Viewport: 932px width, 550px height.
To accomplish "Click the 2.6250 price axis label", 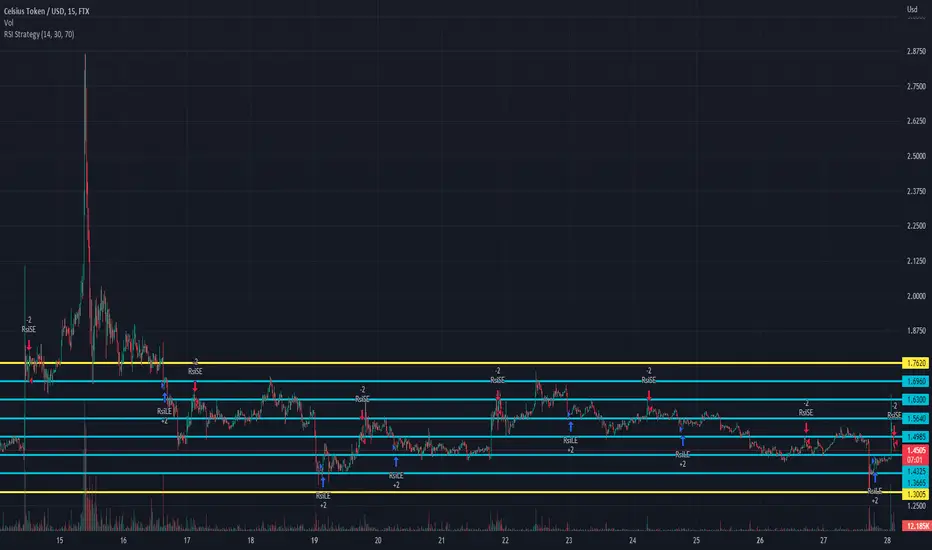I will [x=916, y=121].
